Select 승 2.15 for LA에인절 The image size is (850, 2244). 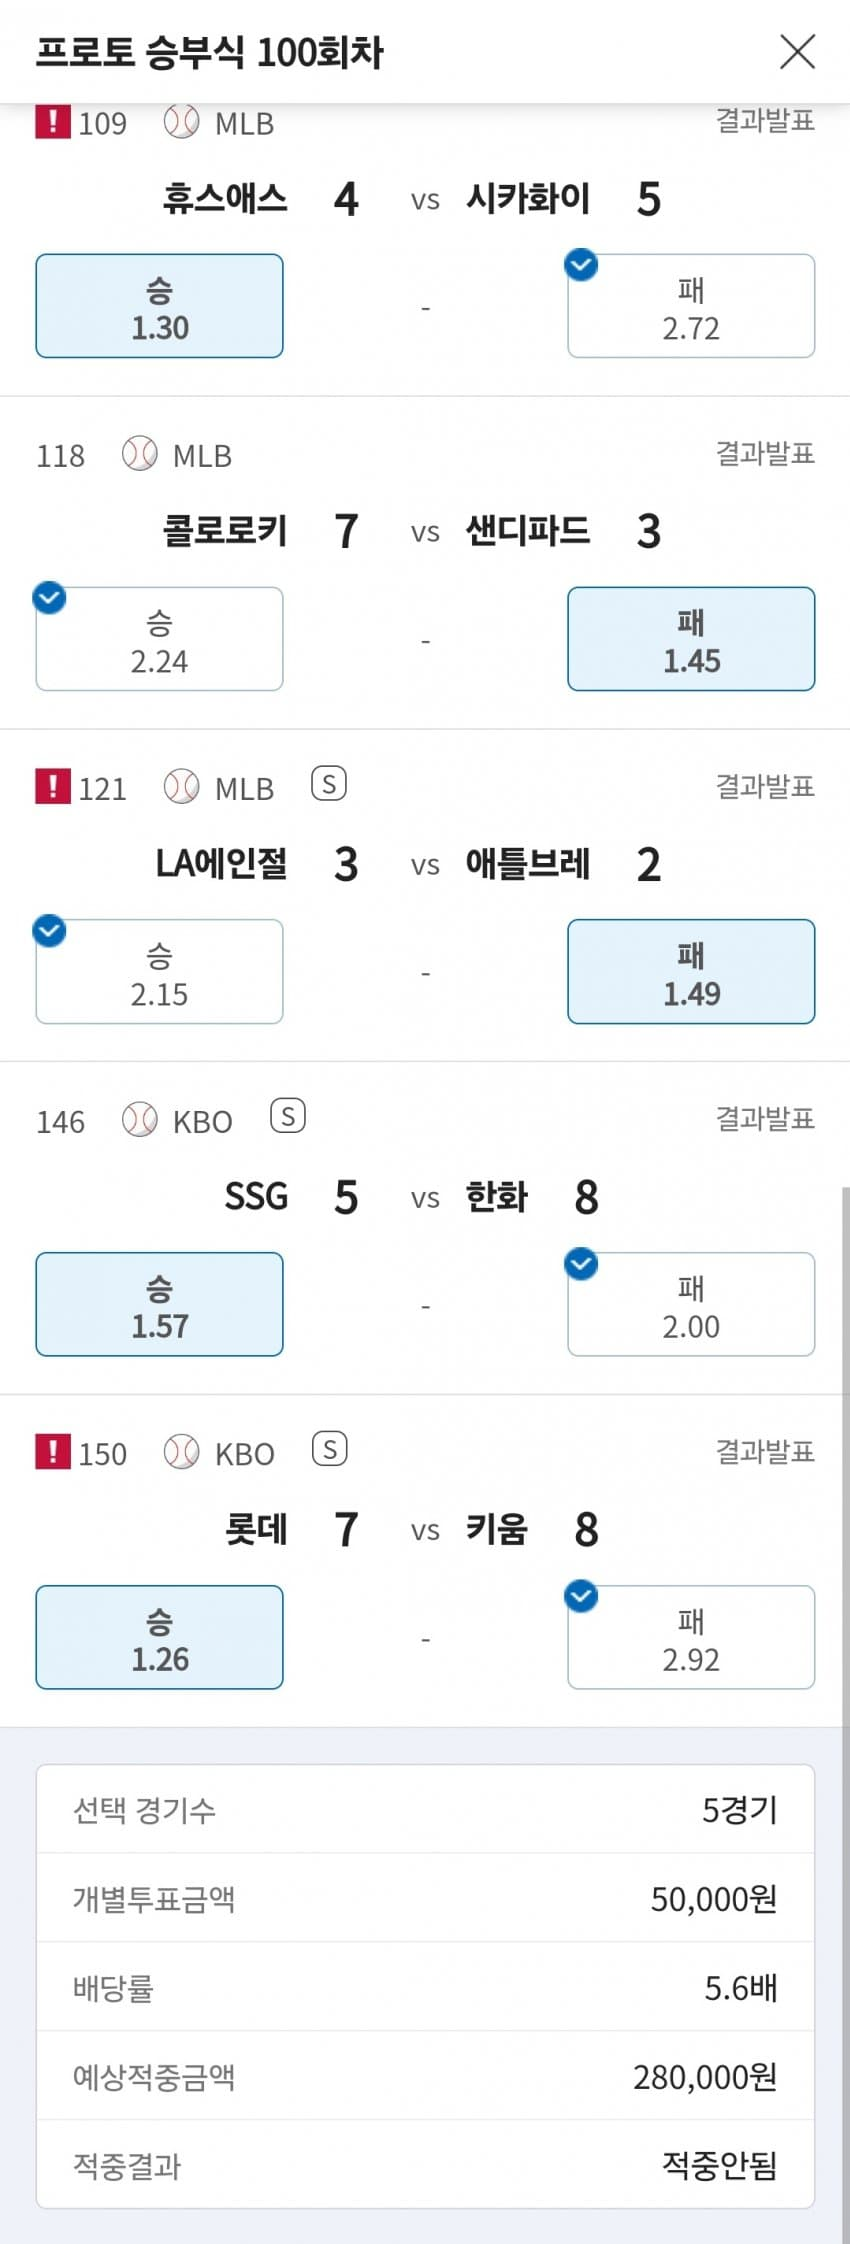(x=159, y=972)
